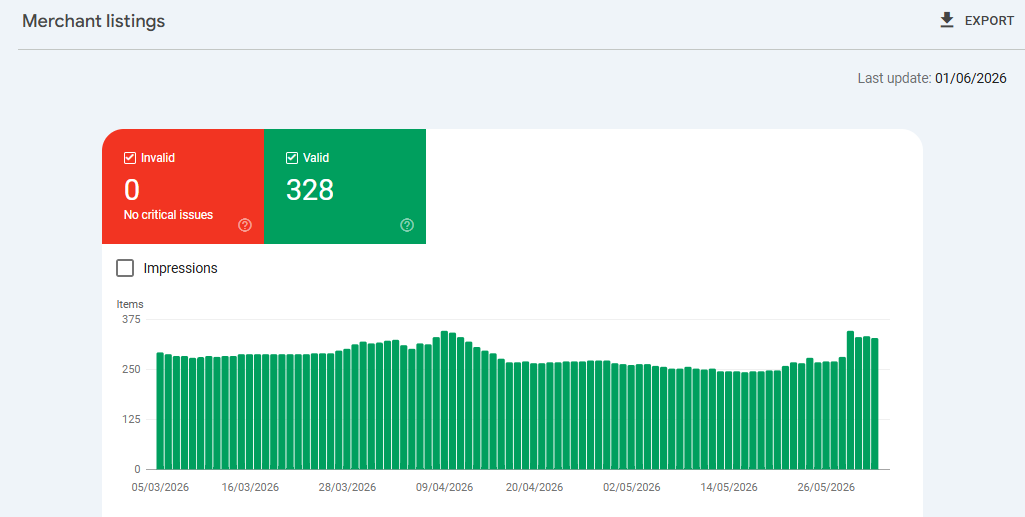Click the 05/03/2026 axis date label
The width and height of the screenshot is (1025, 517).
point(160,488)
